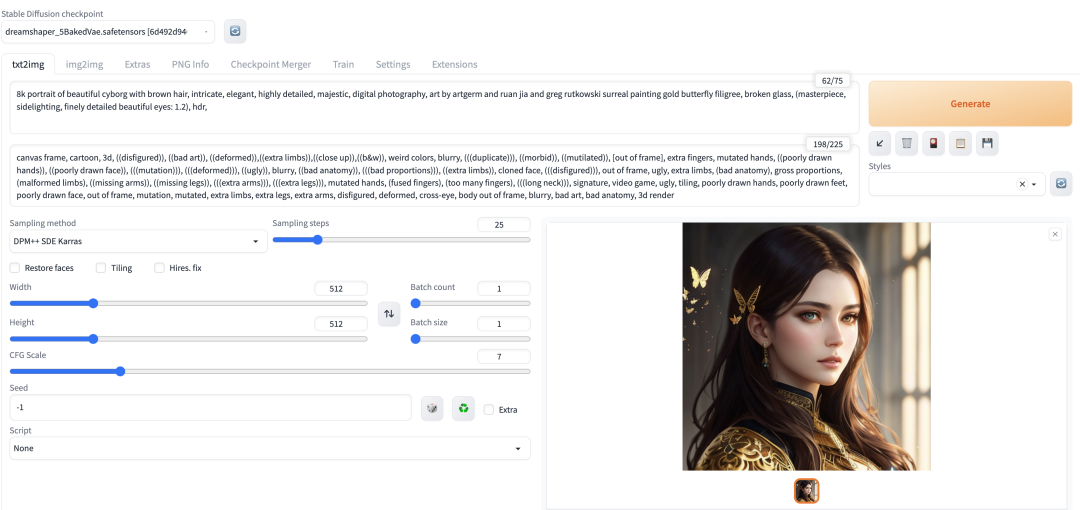
Task: Reuse last seed with the recycle icon
Action: (x=464, y=408)
